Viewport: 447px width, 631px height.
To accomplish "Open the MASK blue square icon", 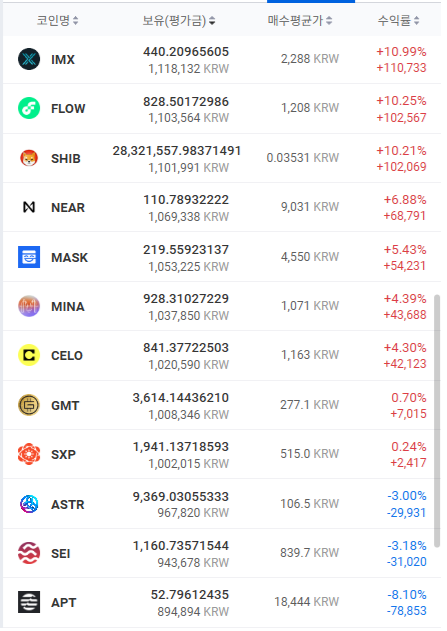I will [29, 257].
